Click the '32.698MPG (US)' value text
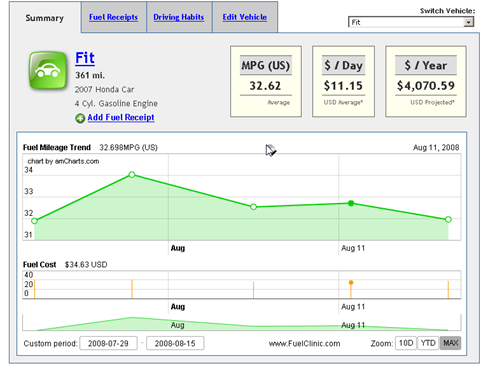488x366 pixels. pyautogui.click(x=128, y=147)
